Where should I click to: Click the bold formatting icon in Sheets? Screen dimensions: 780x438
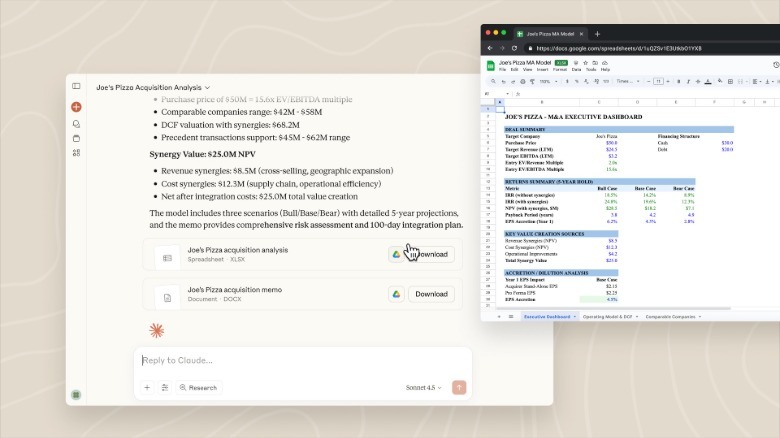pos(678,81)
